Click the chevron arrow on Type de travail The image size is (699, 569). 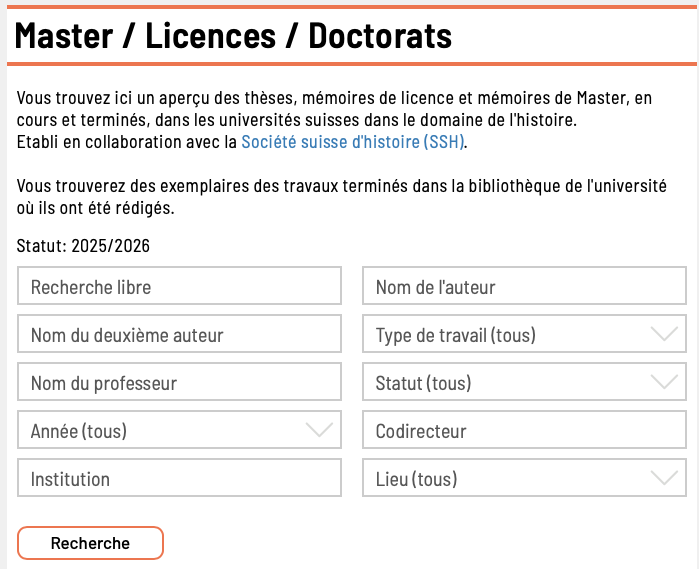[x=664, y=335]
